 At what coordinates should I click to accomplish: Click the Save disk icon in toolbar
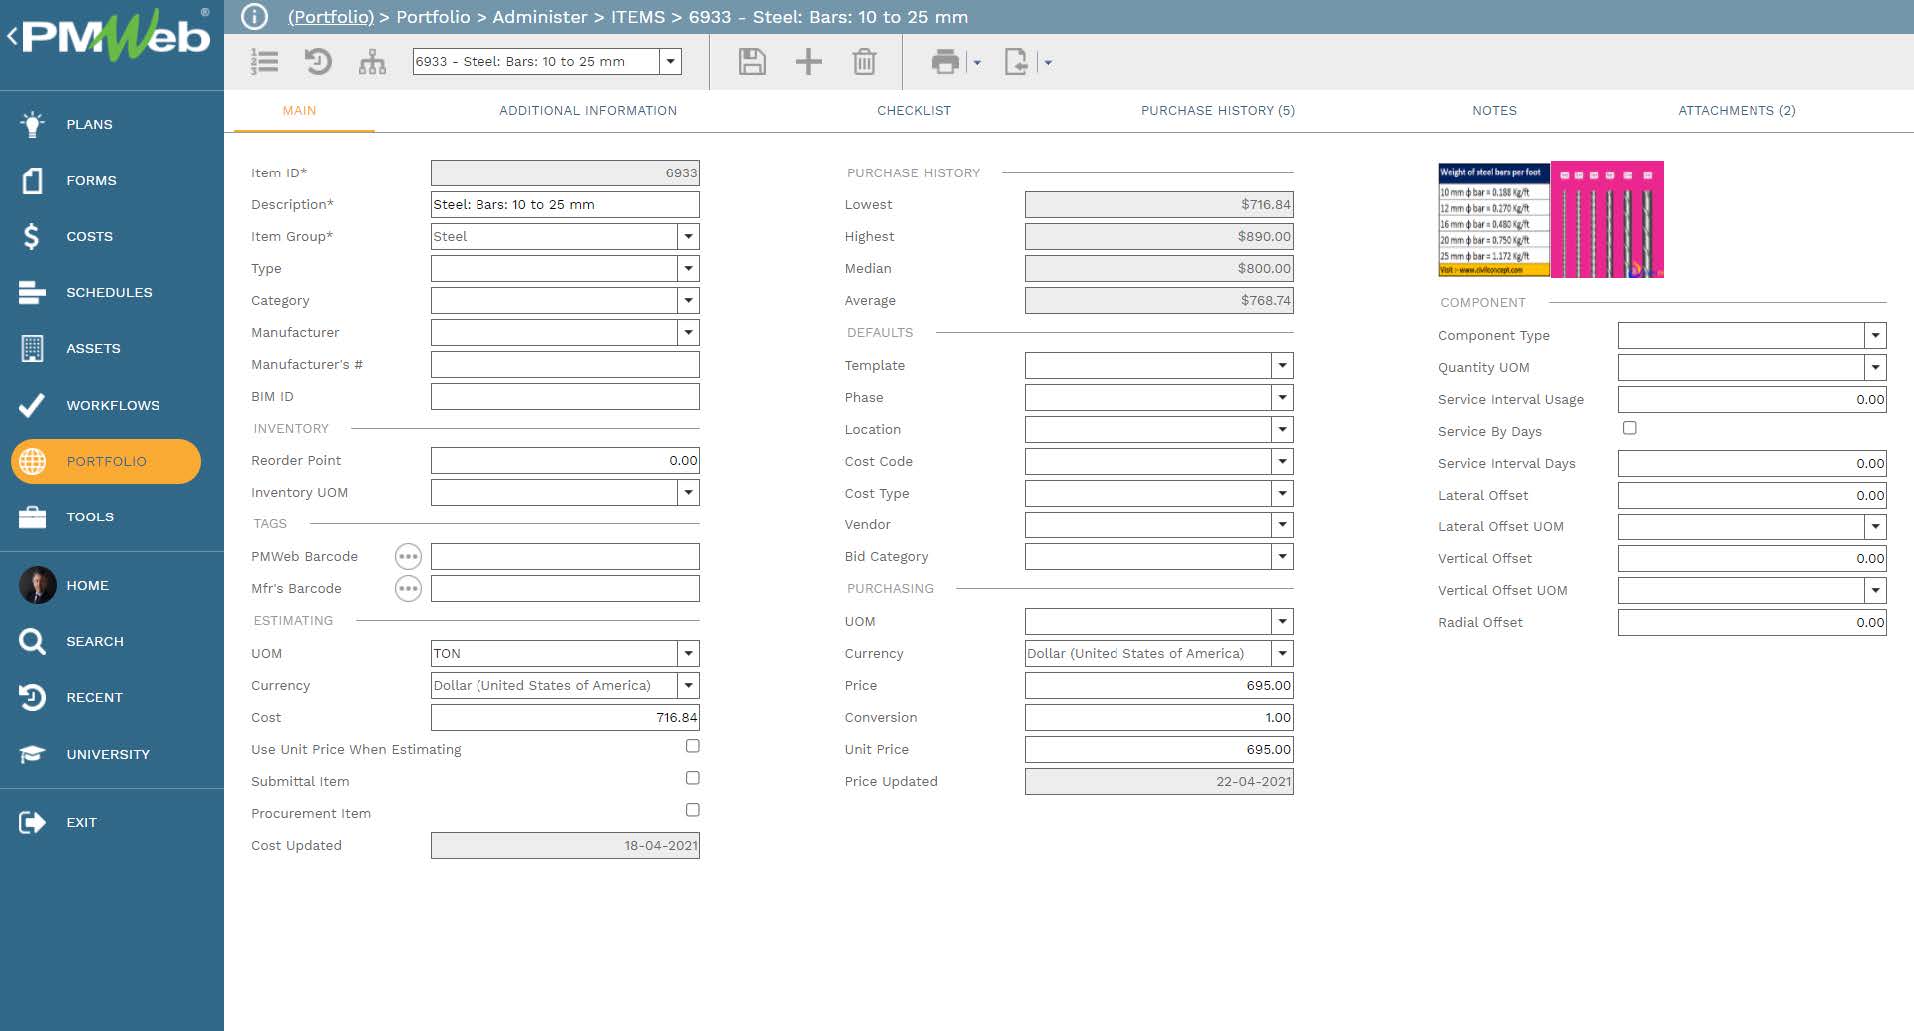click(752, 62)
